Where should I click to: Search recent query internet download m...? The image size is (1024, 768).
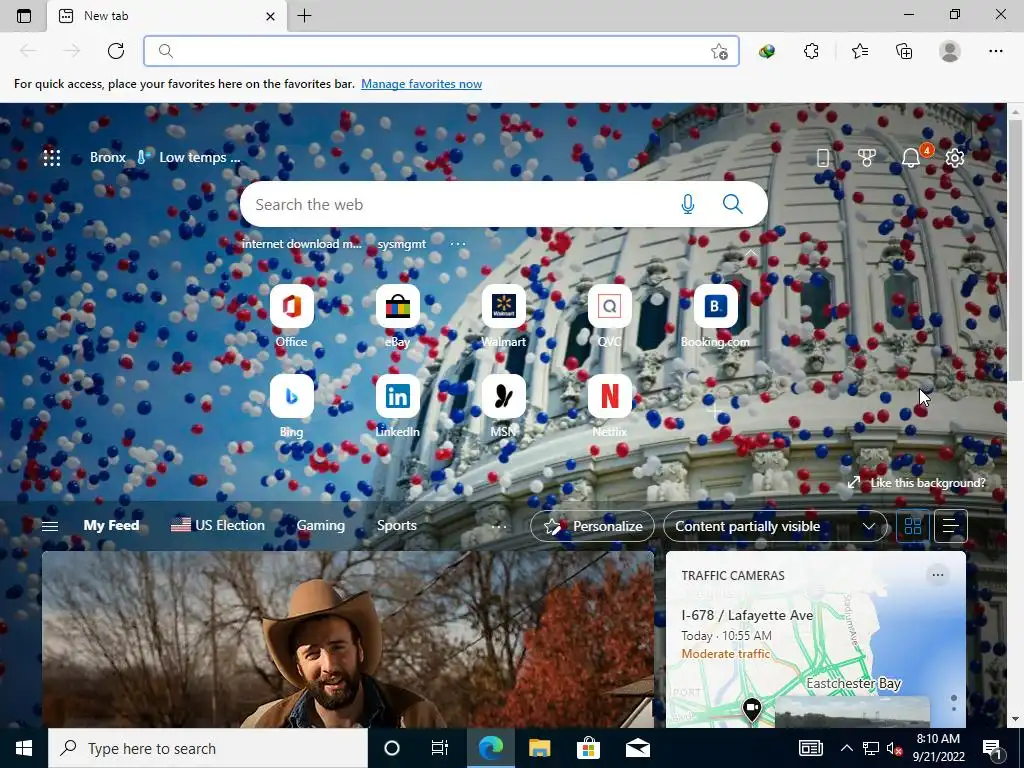coord(301,244)
